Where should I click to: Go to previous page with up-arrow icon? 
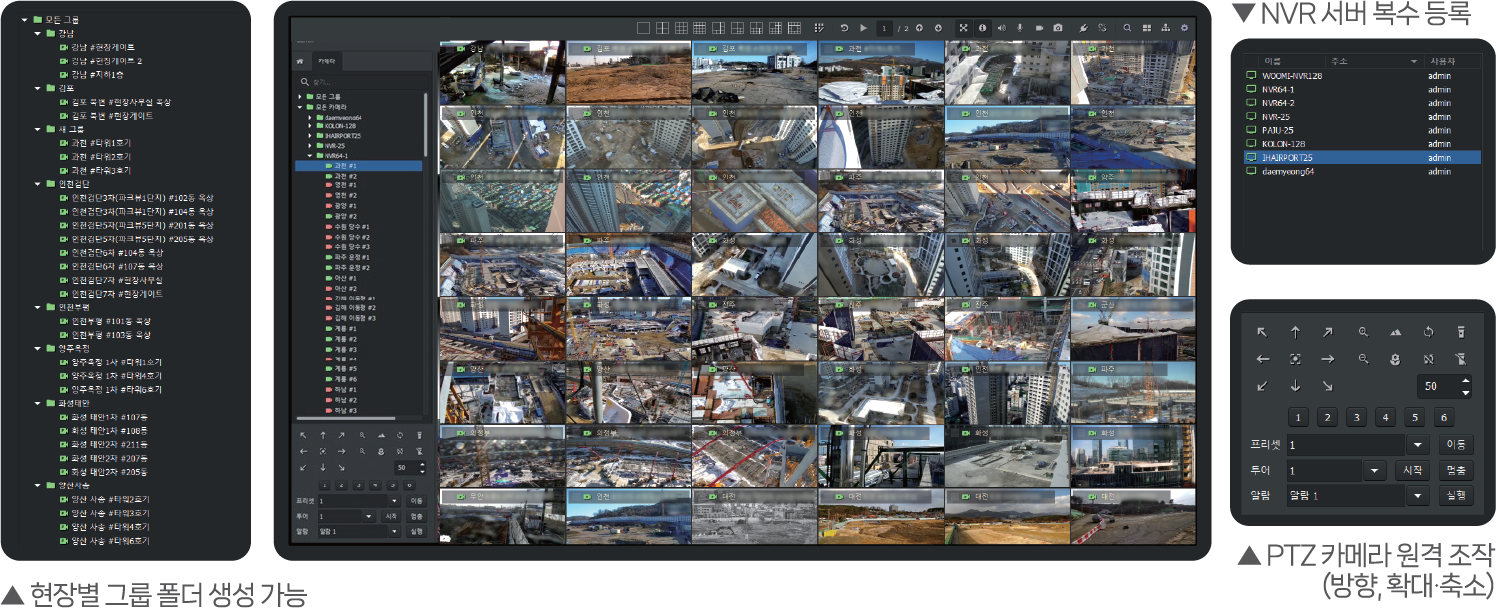tap(920, 28)
